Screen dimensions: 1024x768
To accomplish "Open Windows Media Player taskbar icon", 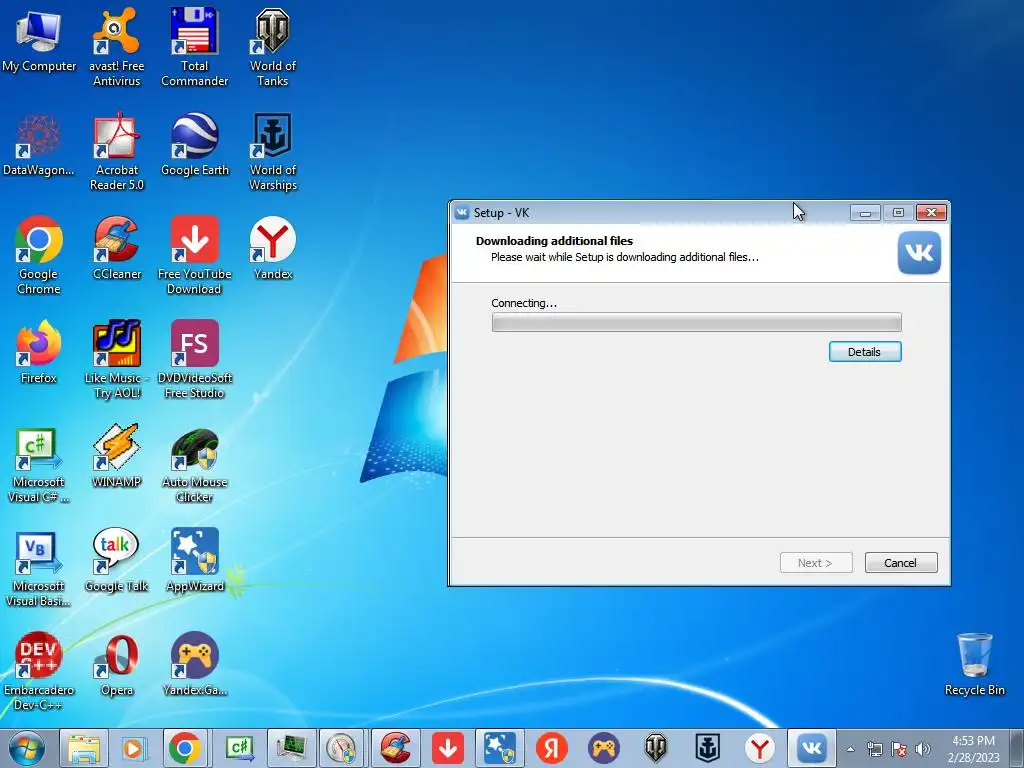I will 133,748.
